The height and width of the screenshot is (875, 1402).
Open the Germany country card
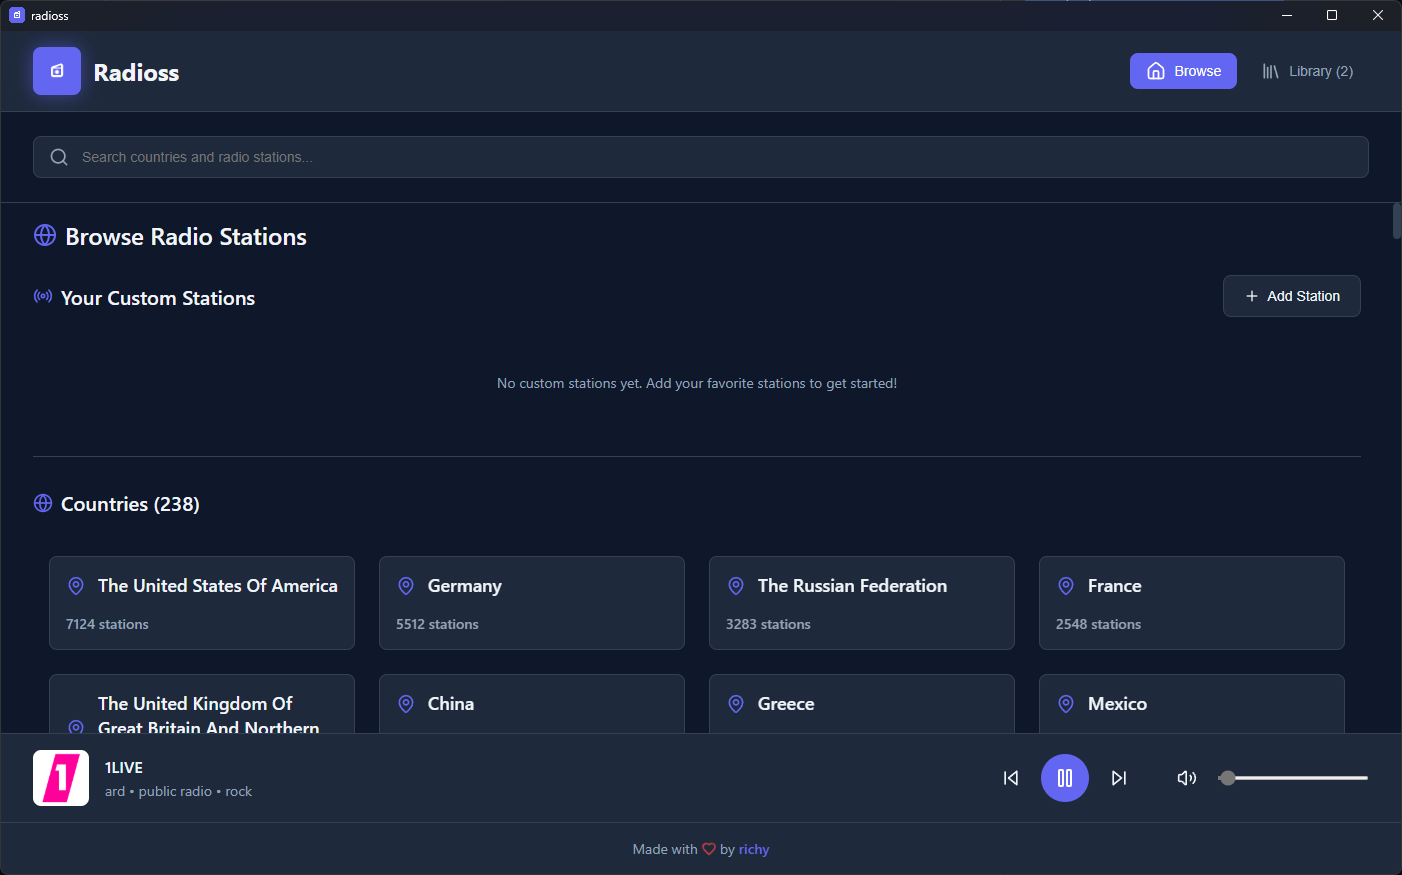[x=532, y=603]
